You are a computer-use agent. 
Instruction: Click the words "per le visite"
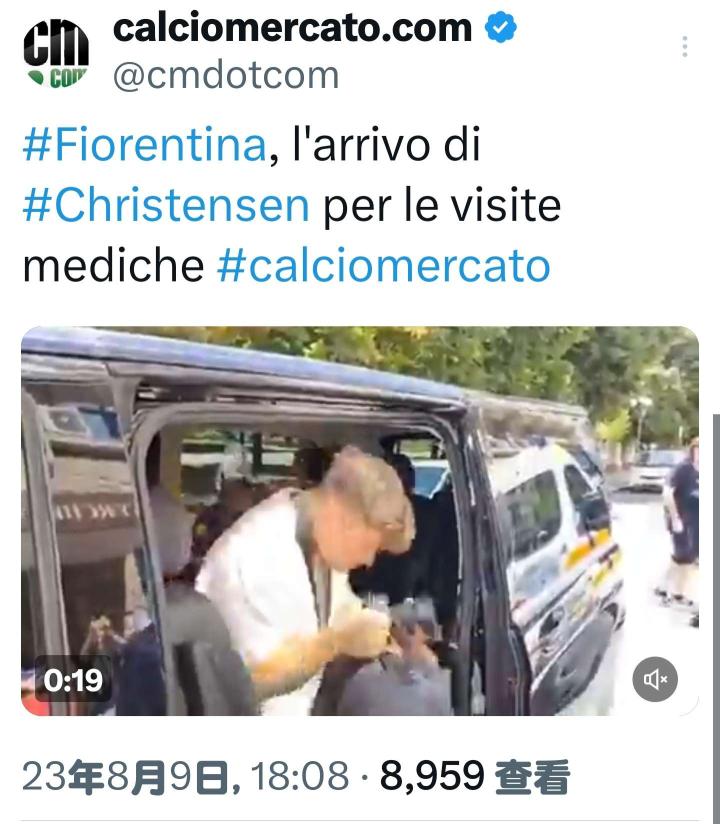(441, 205)
